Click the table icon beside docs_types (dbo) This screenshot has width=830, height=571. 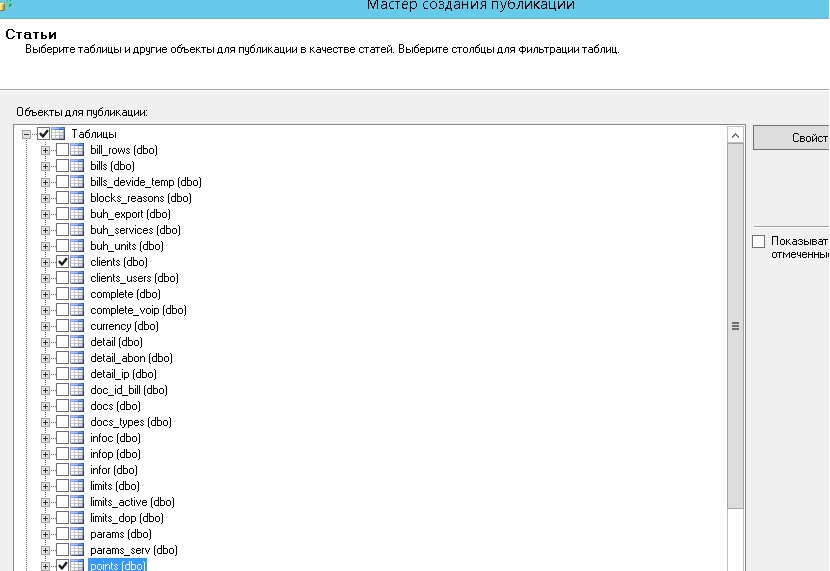77,422
